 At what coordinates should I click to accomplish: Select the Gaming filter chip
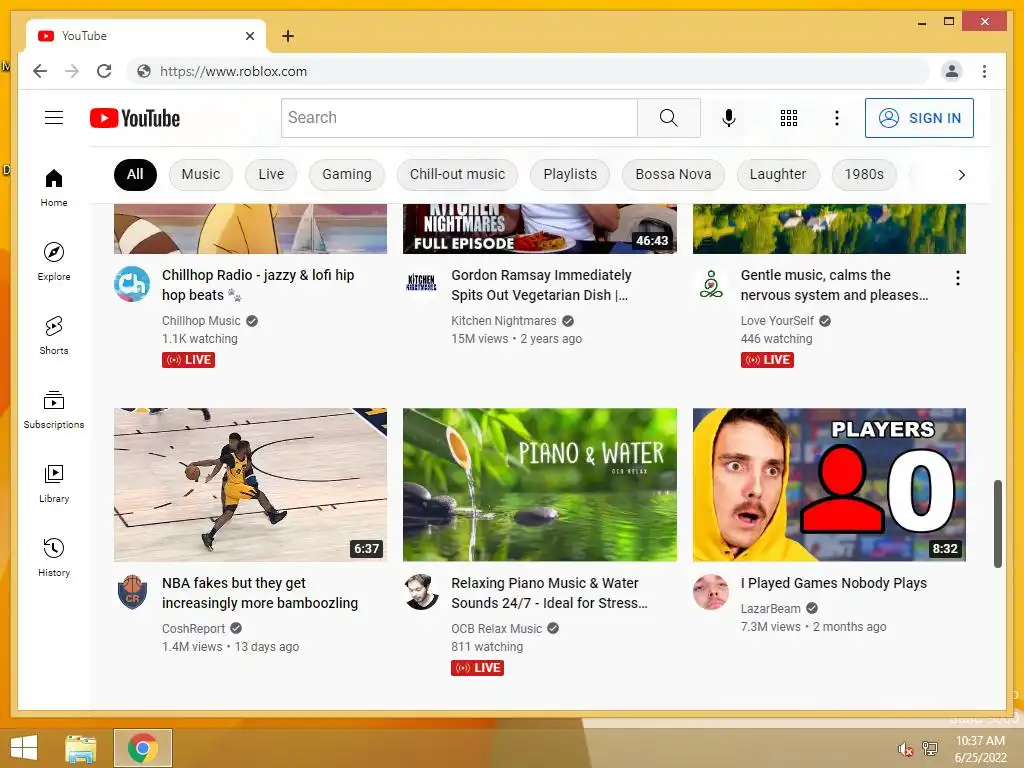coord(347,174)
